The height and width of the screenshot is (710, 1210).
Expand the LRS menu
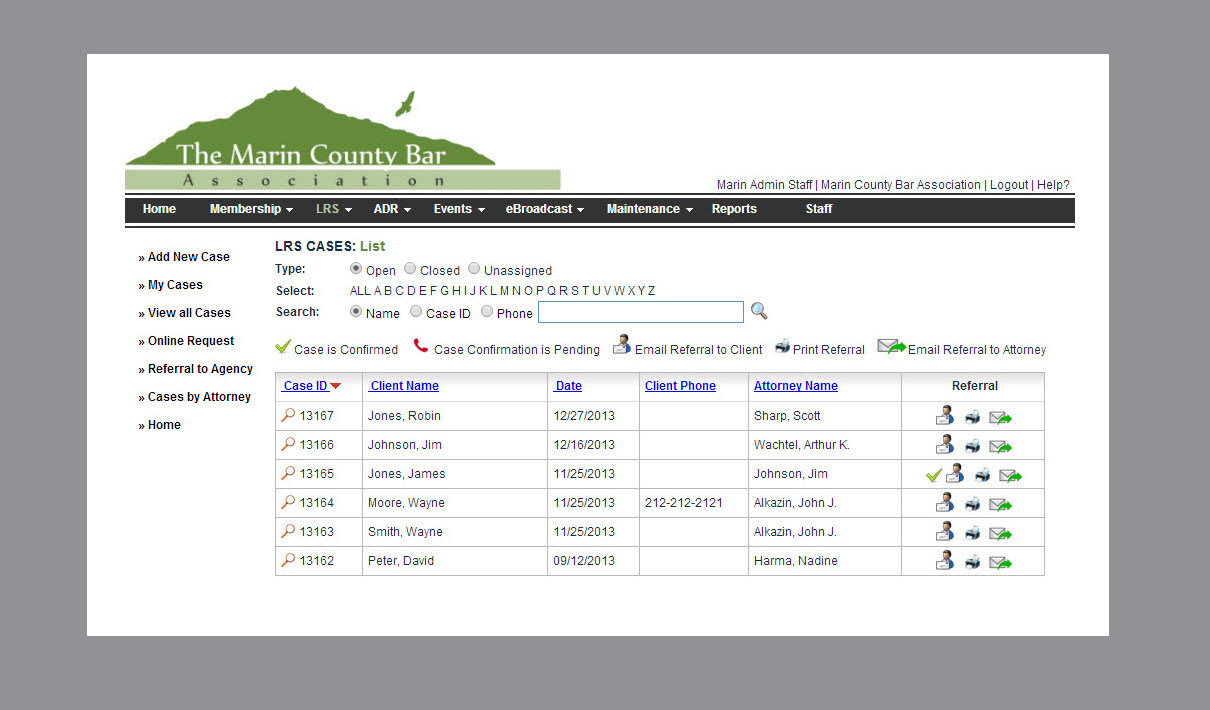[334, 209]
